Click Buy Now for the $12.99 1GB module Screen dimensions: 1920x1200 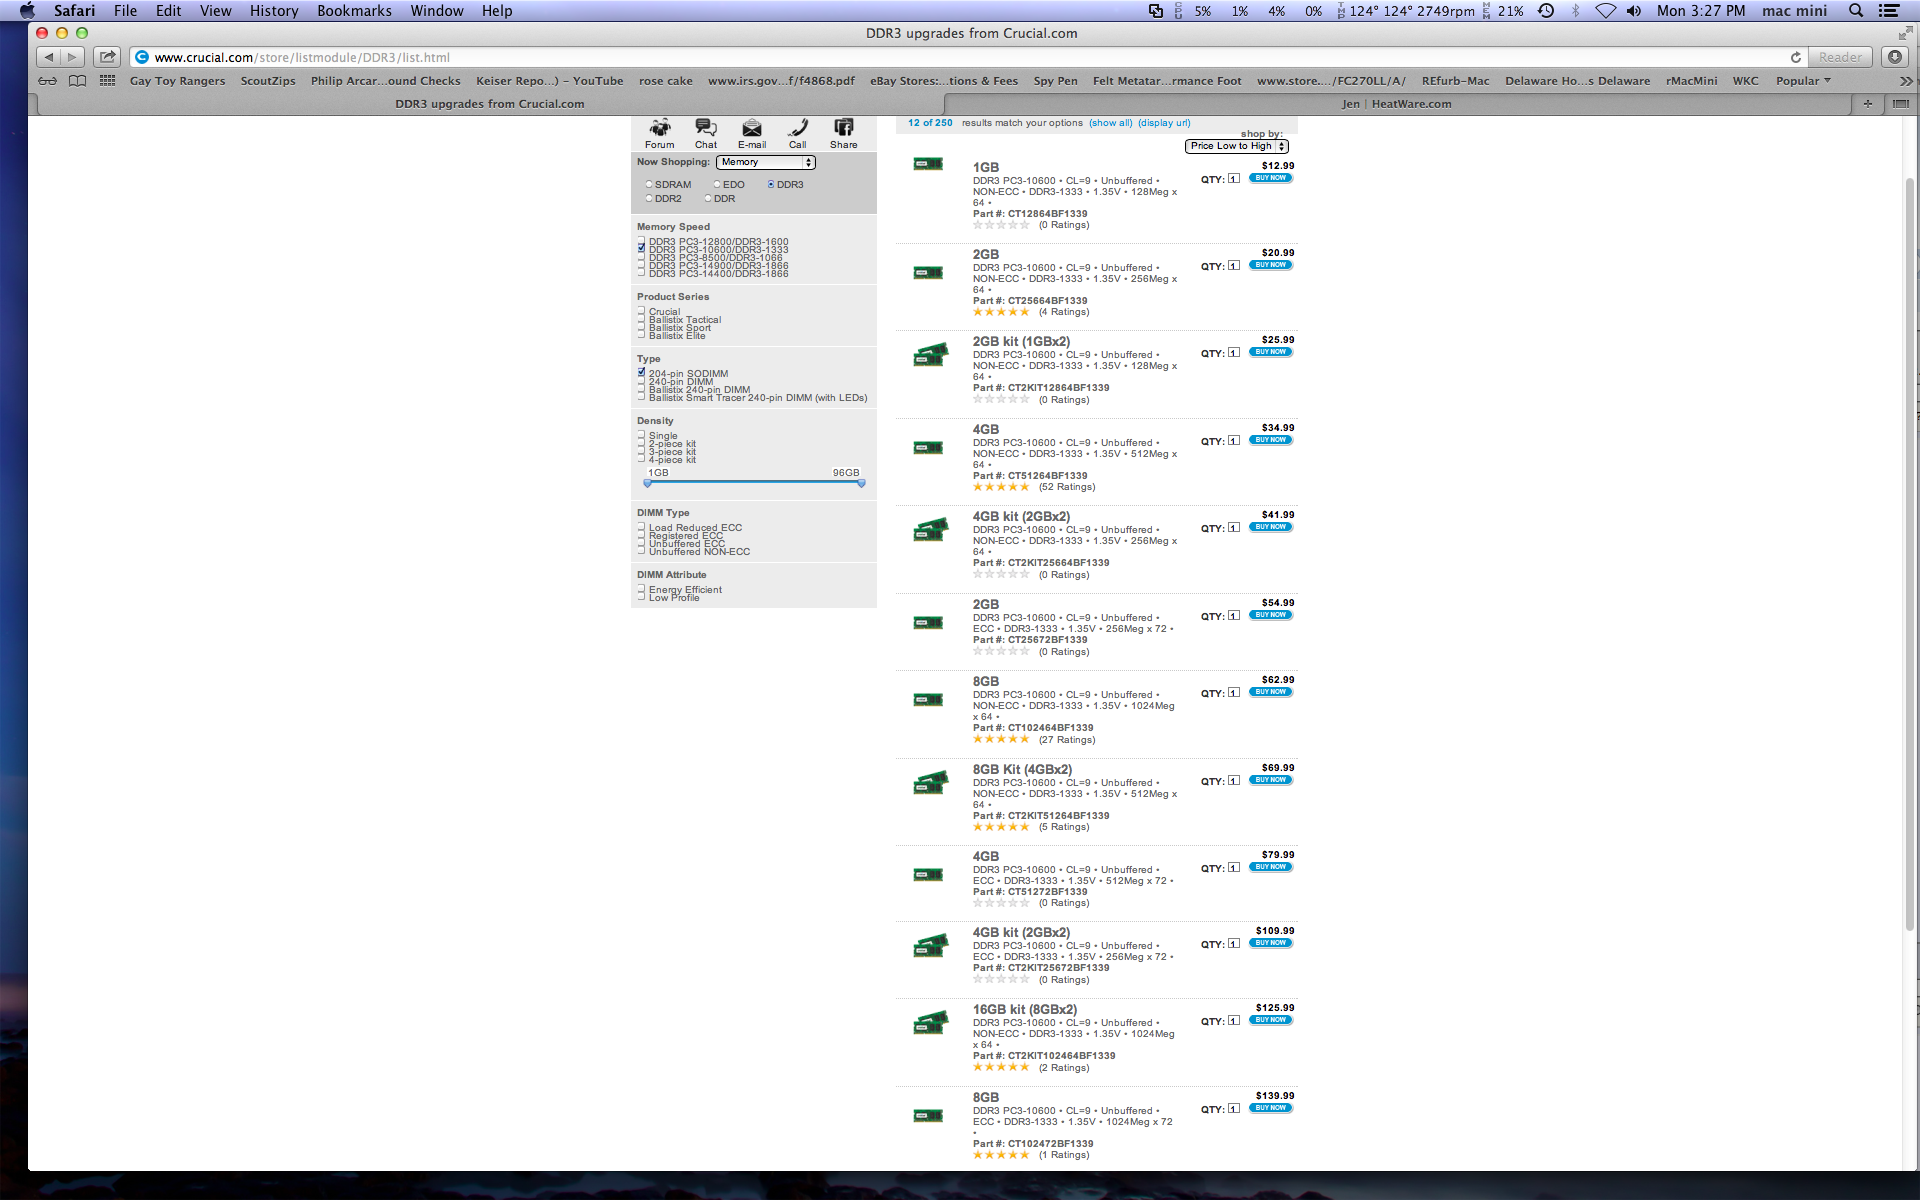point(1270,178)
